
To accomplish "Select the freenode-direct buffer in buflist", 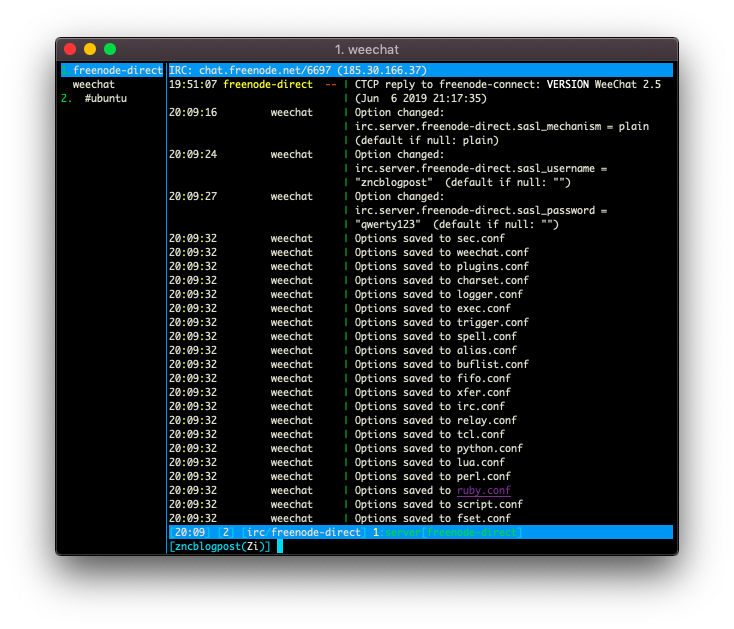I will (112, 70).
